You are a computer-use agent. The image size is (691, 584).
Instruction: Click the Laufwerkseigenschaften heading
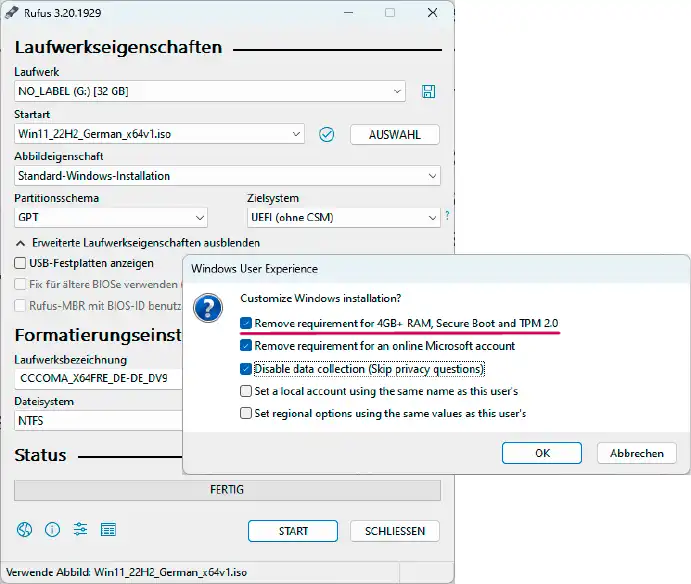coord(118,48)
